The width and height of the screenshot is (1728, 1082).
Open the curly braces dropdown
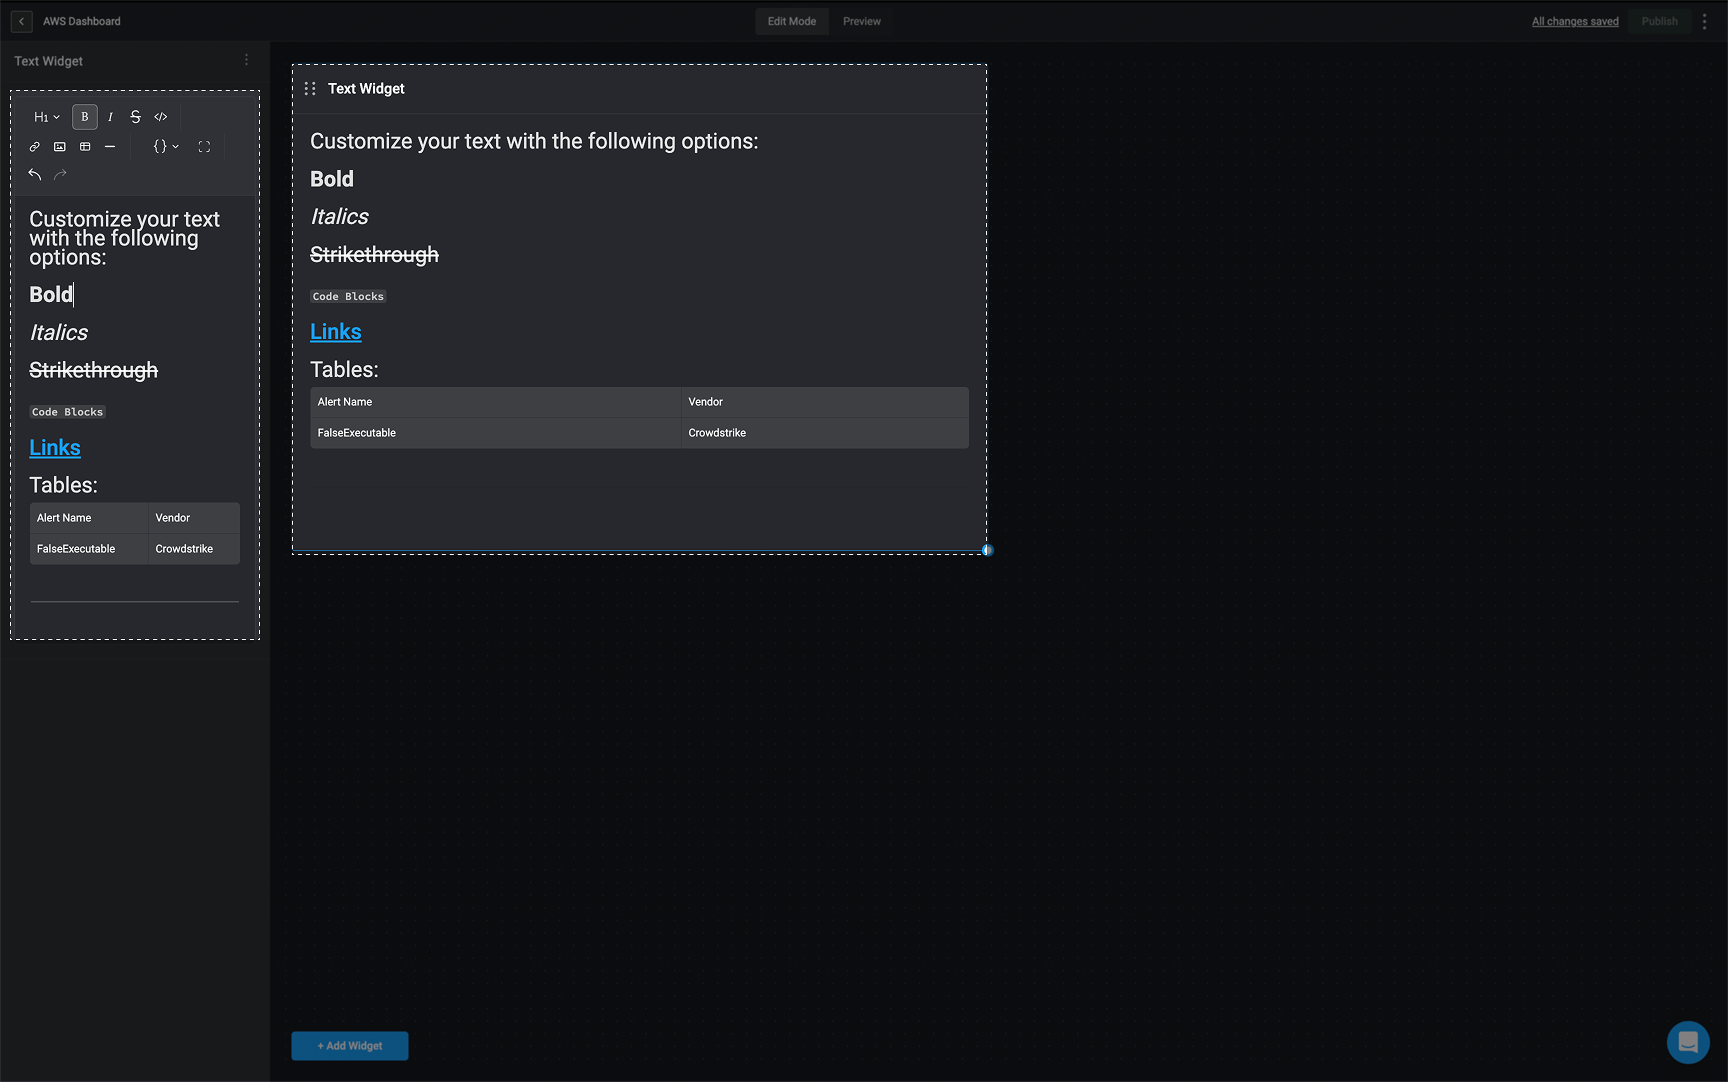166,147
